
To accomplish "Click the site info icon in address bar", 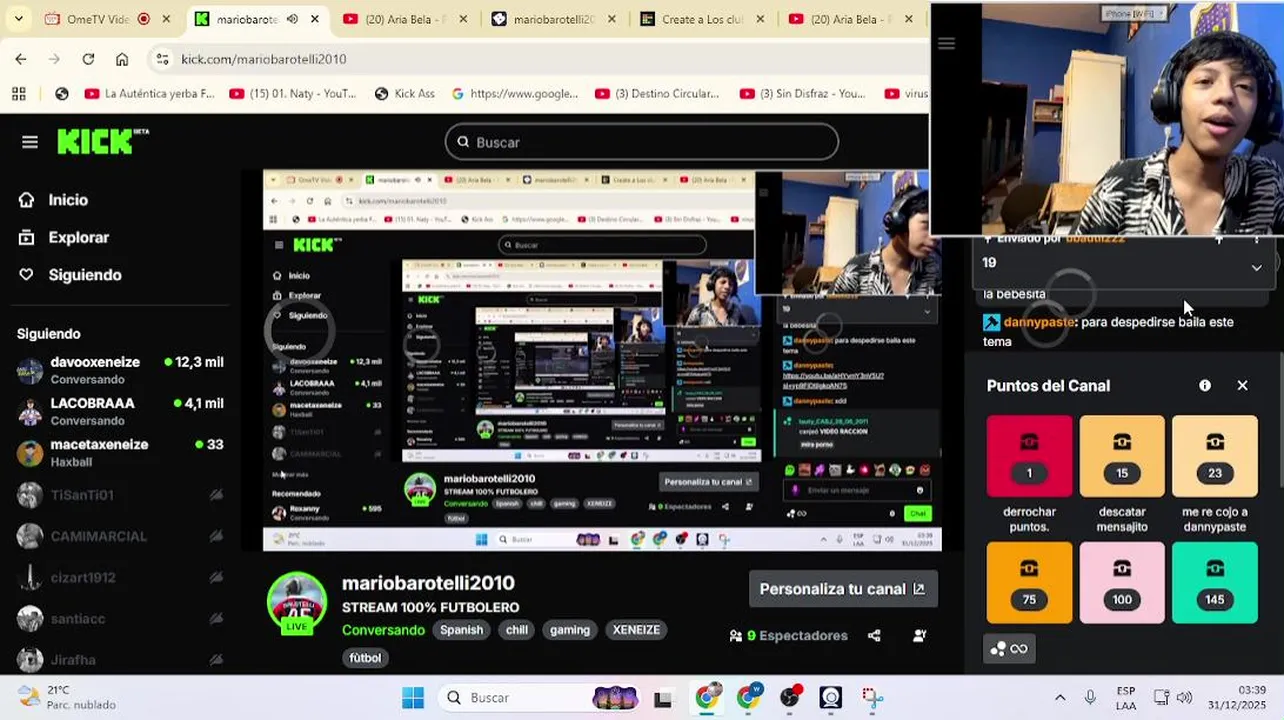I will tap(163, 59).
